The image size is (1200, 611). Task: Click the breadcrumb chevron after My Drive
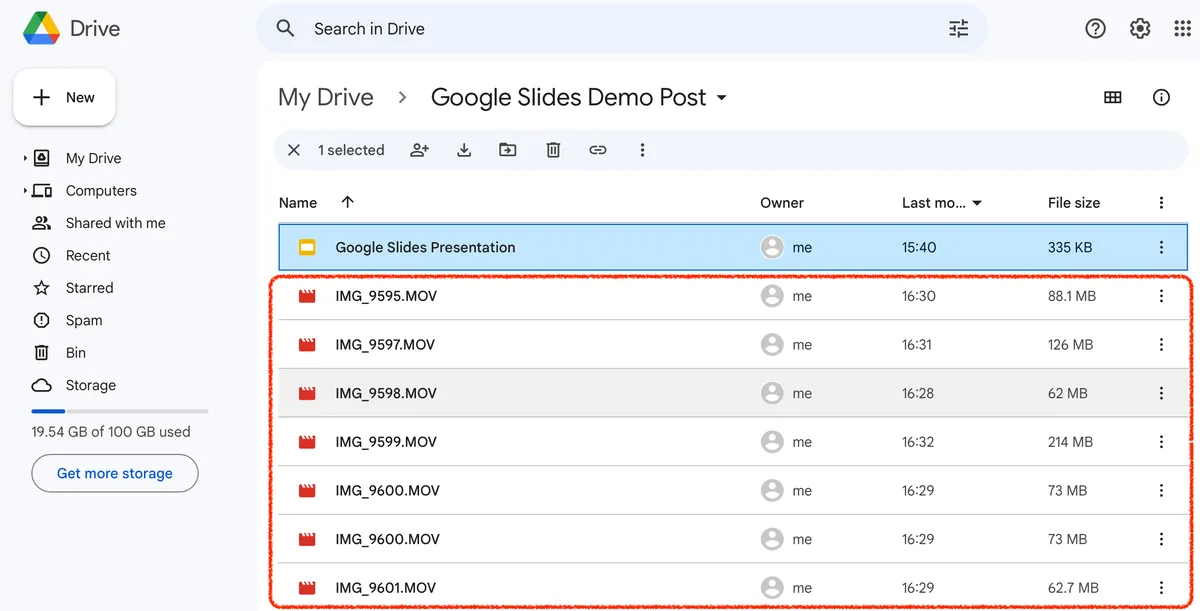coord(402,97)
